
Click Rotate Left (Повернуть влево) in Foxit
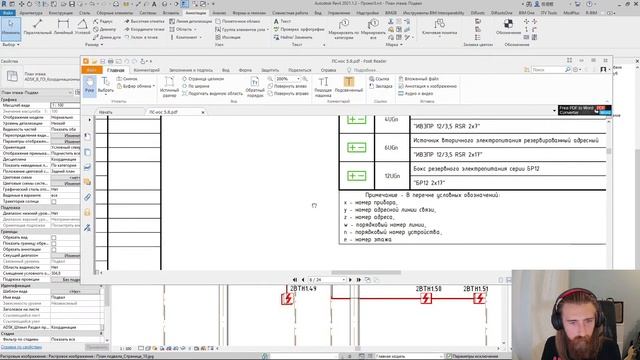[x=287, y=86]
